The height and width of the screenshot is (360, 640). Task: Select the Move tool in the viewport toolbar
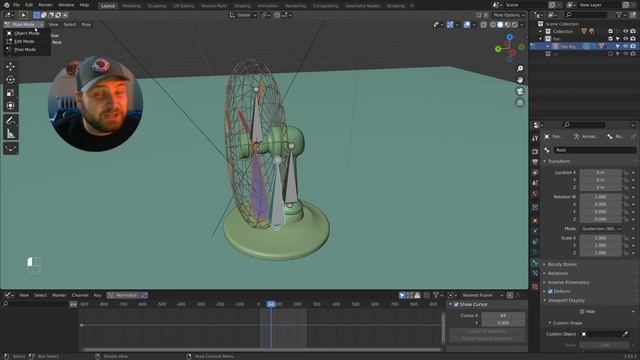(11, 66)
